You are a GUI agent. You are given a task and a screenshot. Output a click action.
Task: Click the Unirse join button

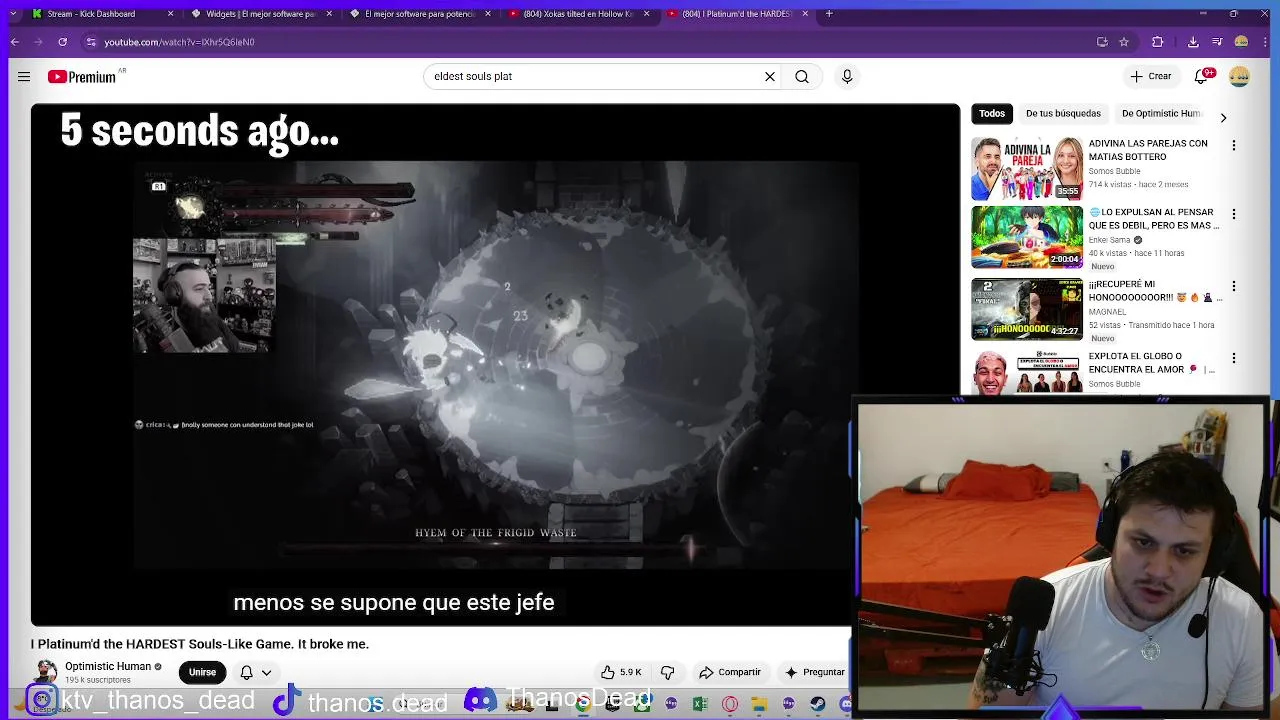[202, 672]
